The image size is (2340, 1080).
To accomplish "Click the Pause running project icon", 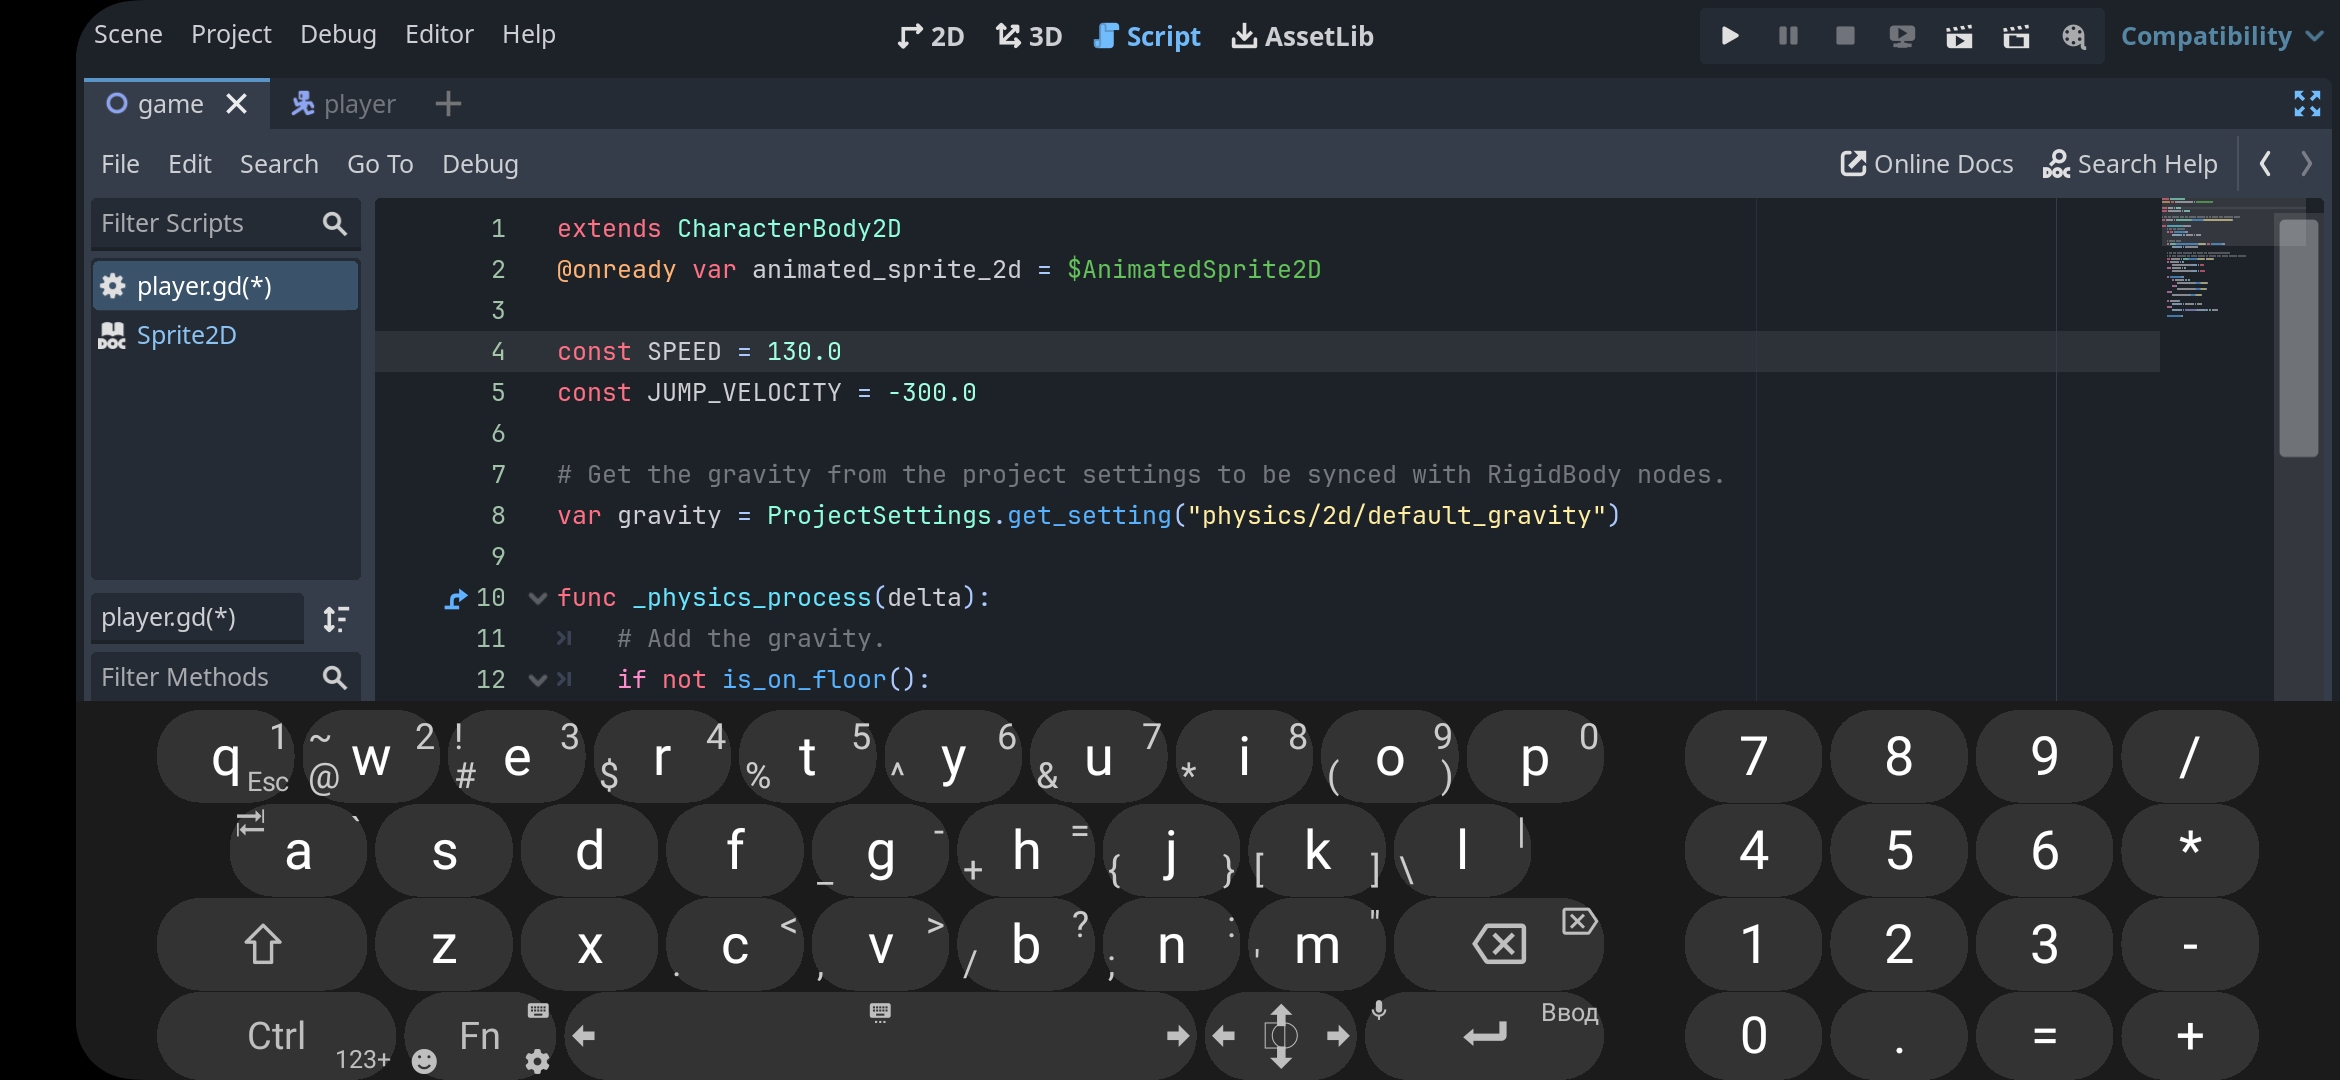I will click(x=1788, y=36).
